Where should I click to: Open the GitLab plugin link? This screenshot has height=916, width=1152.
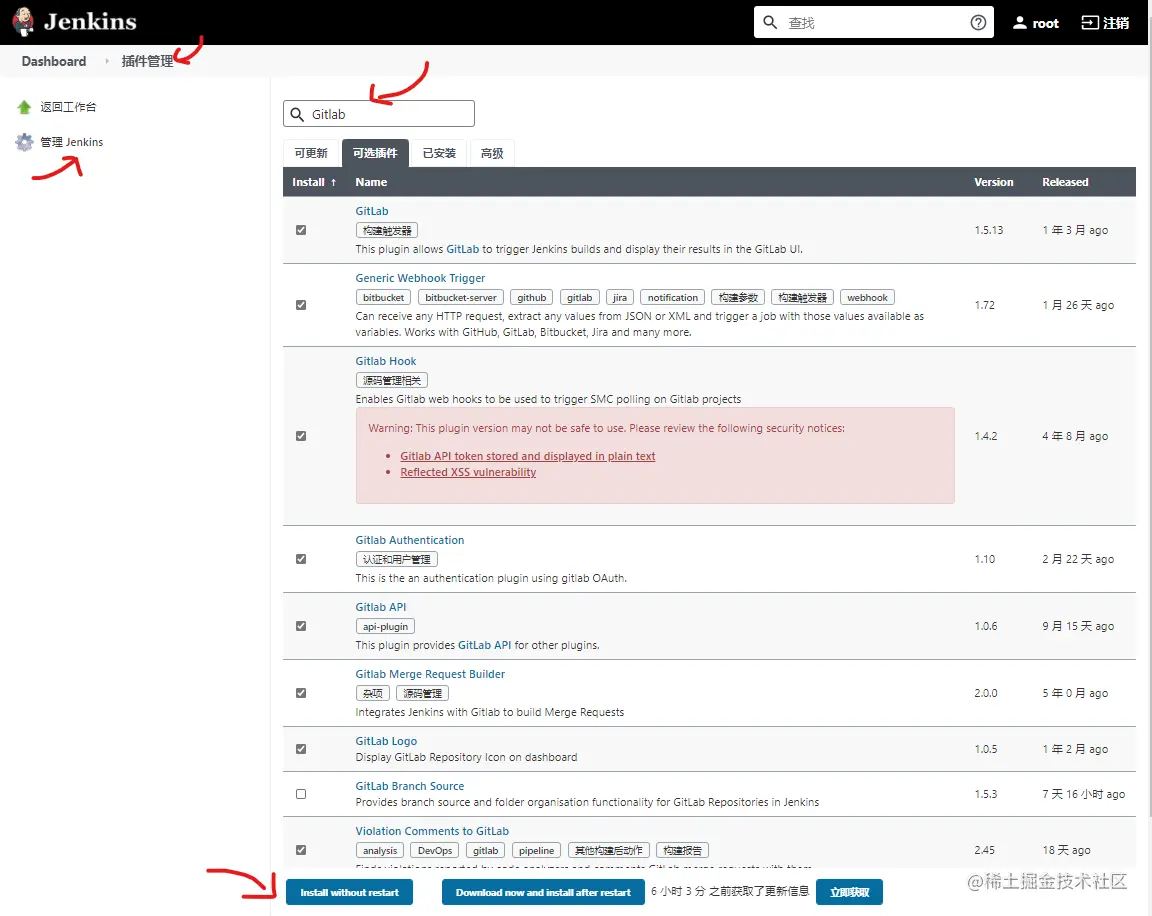[372, 211]
